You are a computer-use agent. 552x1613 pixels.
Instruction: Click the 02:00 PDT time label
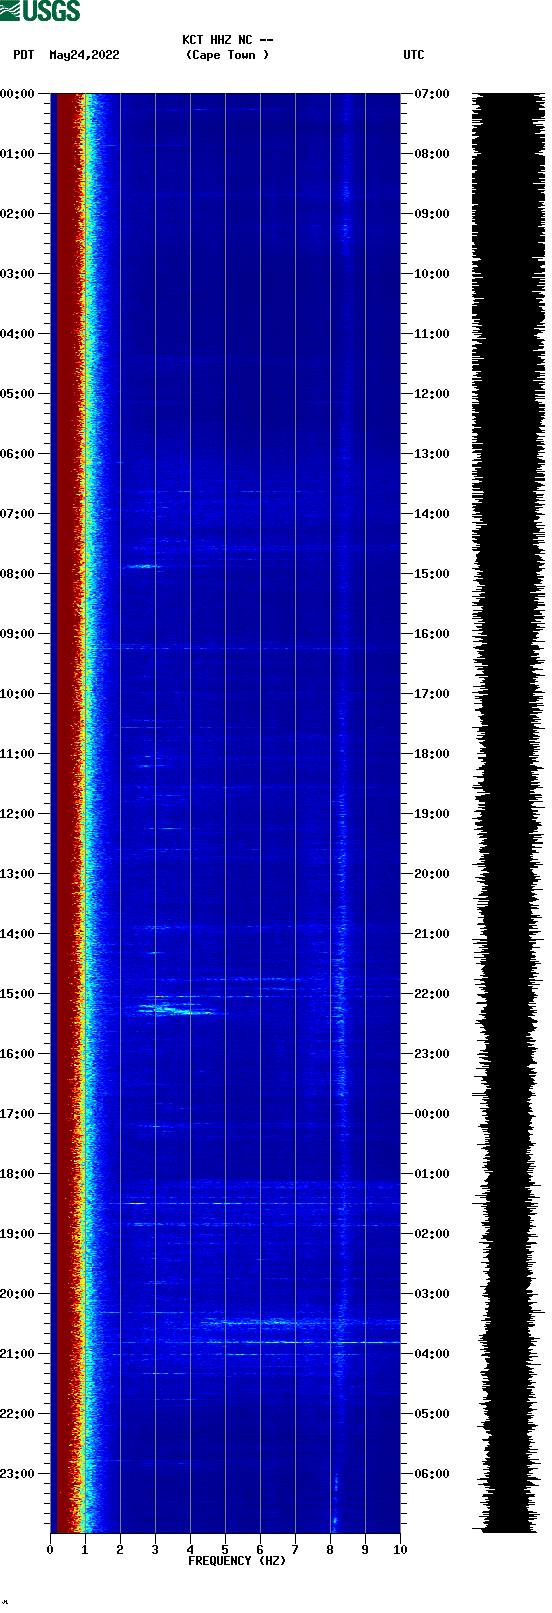(x=18, y=214)
